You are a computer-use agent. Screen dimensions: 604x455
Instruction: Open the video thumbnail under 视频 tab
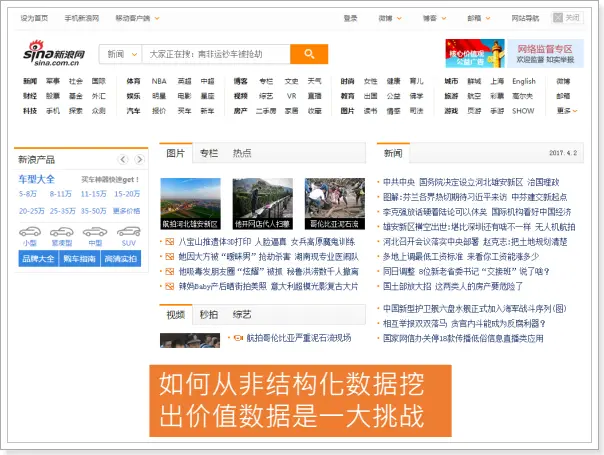point(190,341)
